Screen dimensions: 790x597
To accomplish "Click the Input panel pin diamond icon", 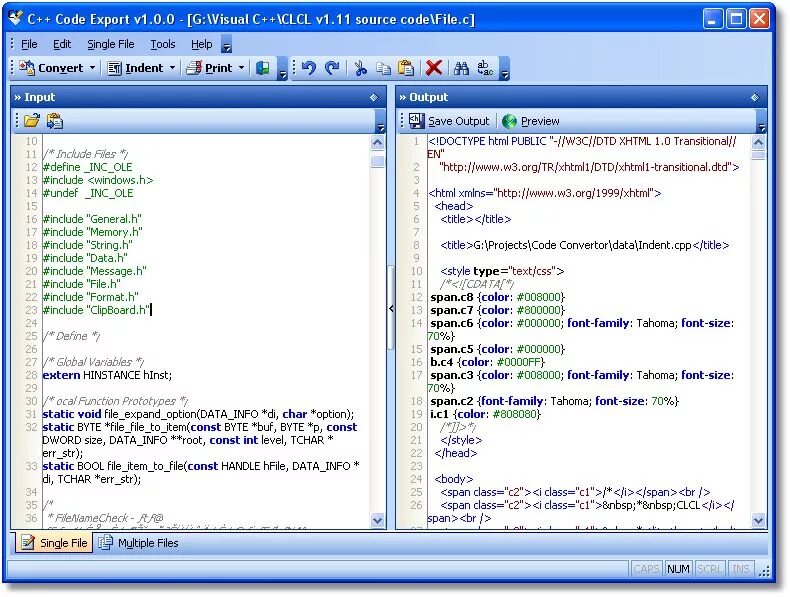I will (x=374, y=97).
